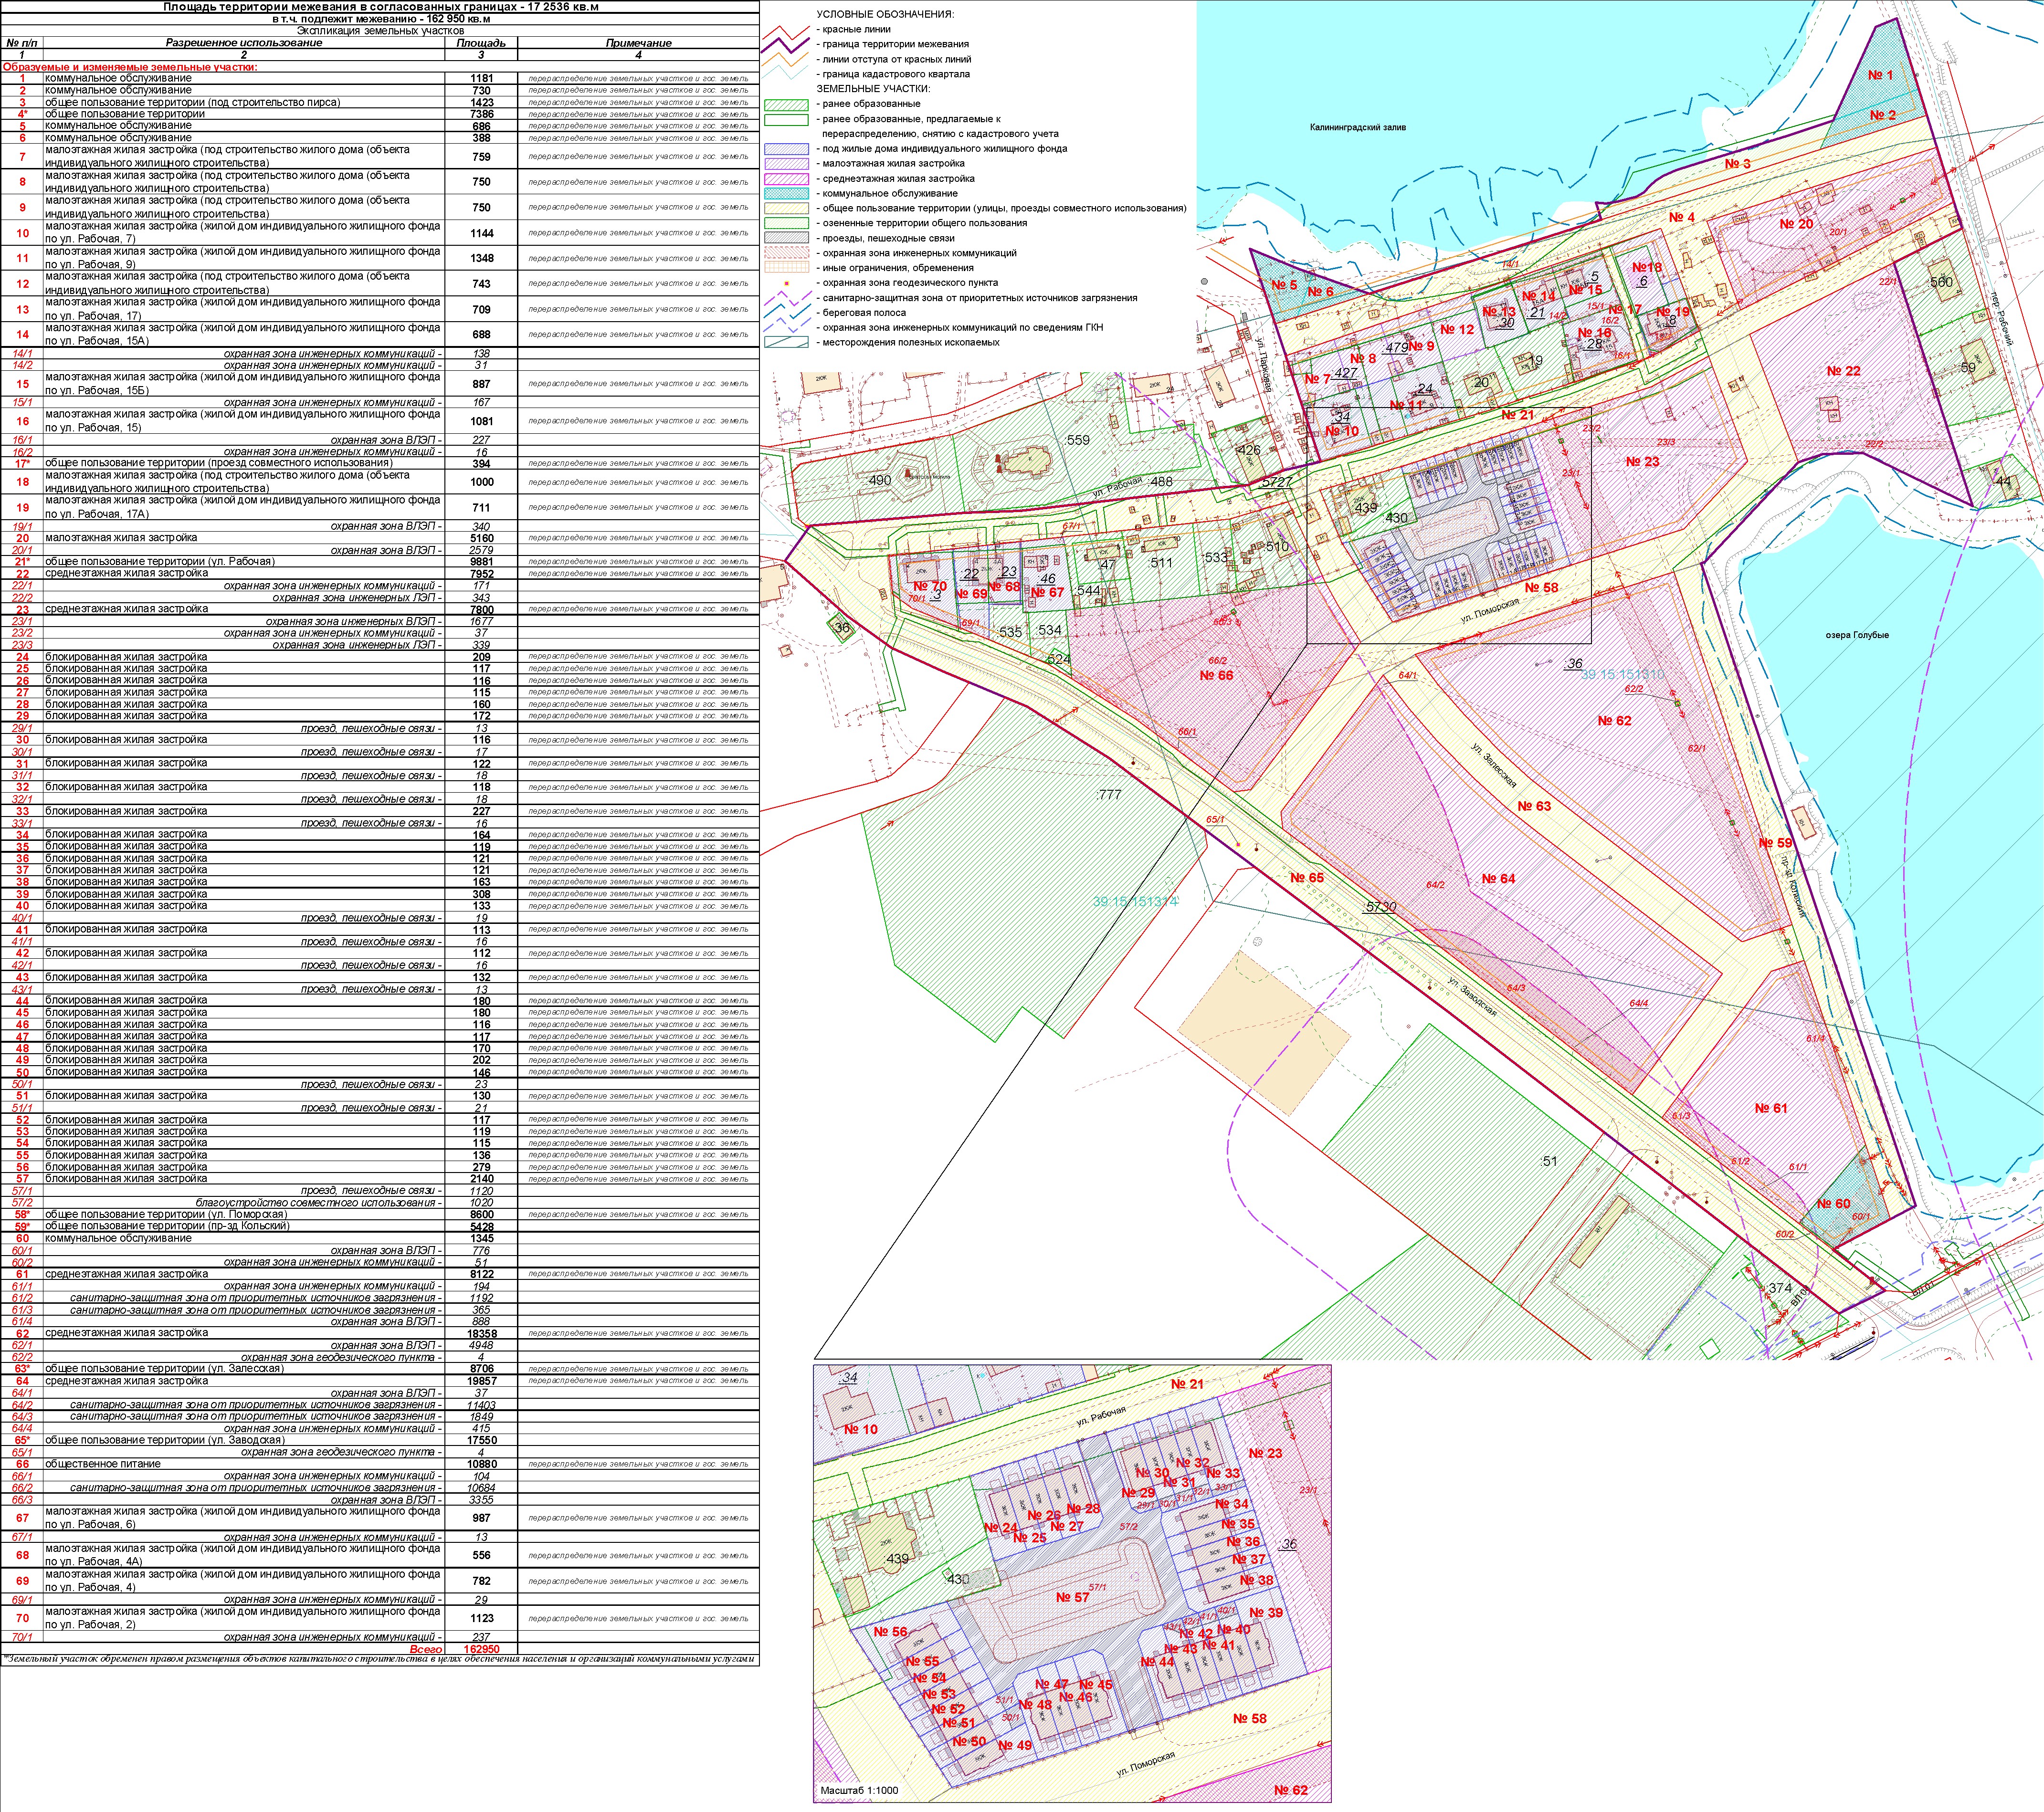Click the orange setback lines legend symbol
This screenshot has width=2044, height=1812.
tap(786, 60)
